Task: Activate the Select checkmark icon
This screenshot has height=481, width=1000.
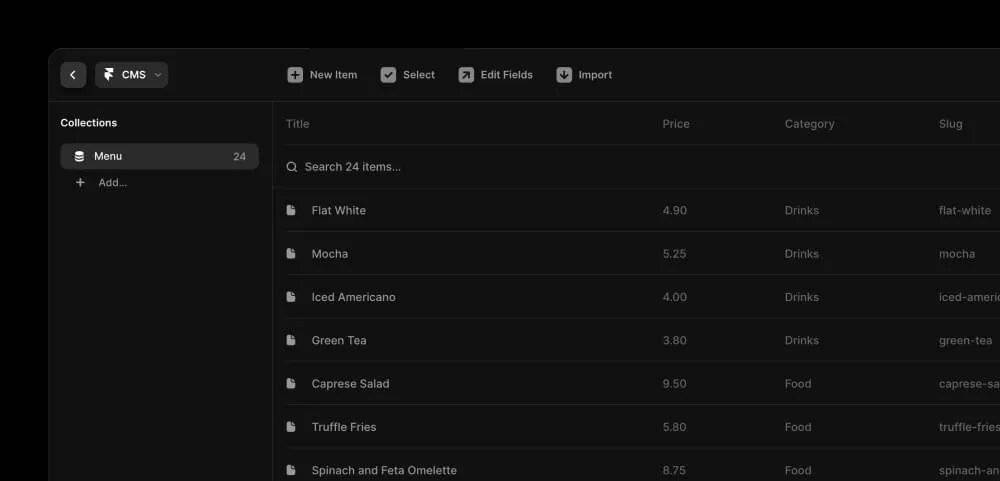Action: (388, 75)
